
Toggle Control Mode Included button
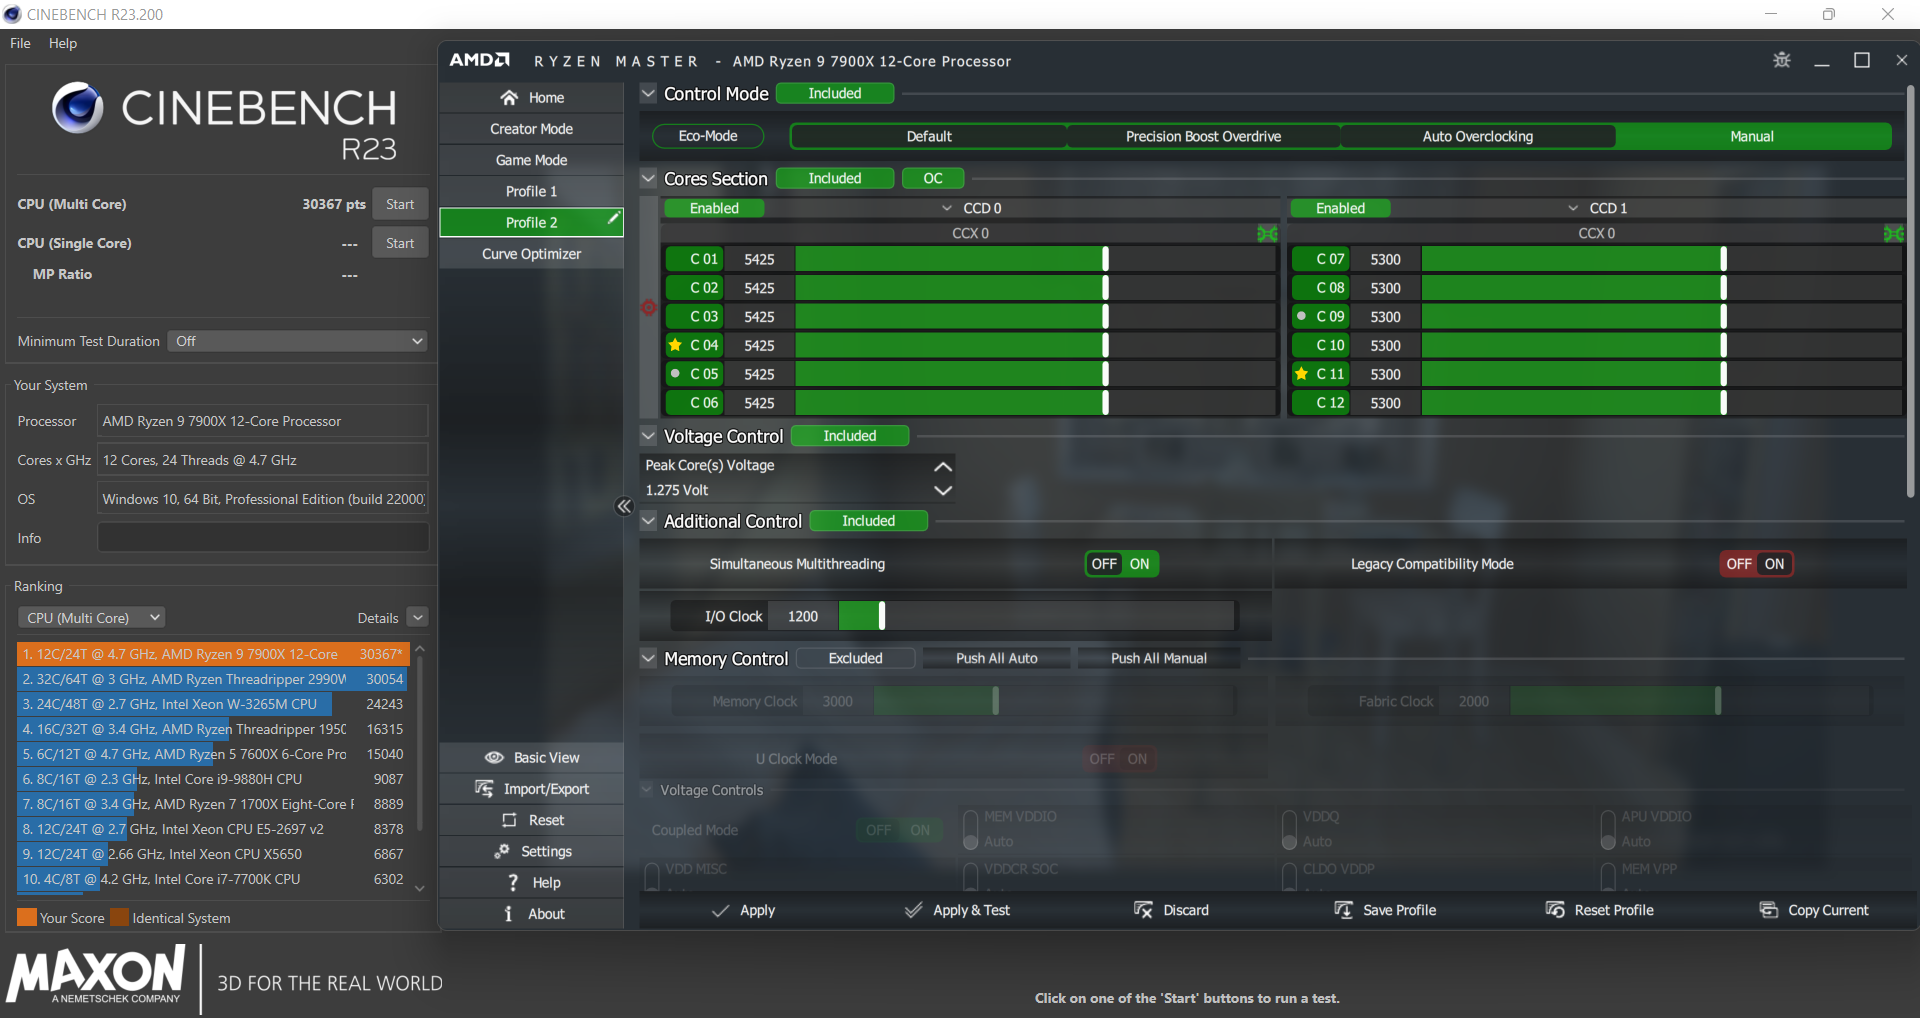pyautogui.click(x=835, y=93)
